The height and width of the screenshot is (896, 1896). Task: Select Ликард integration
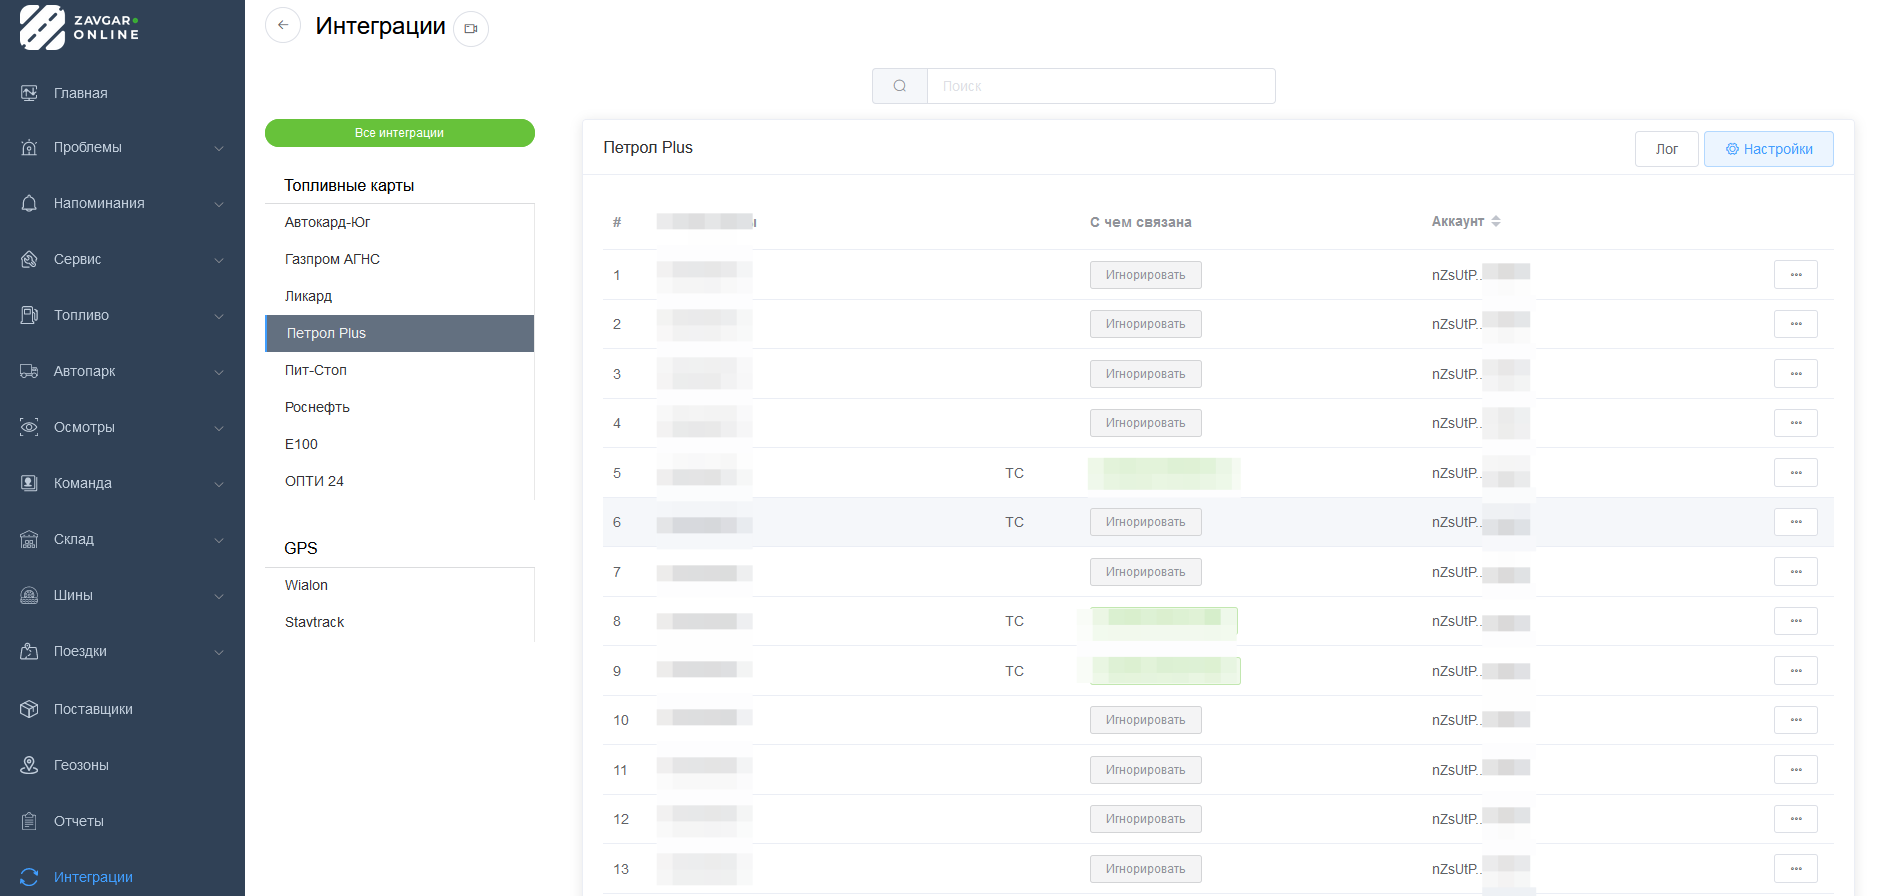[399, 296]
